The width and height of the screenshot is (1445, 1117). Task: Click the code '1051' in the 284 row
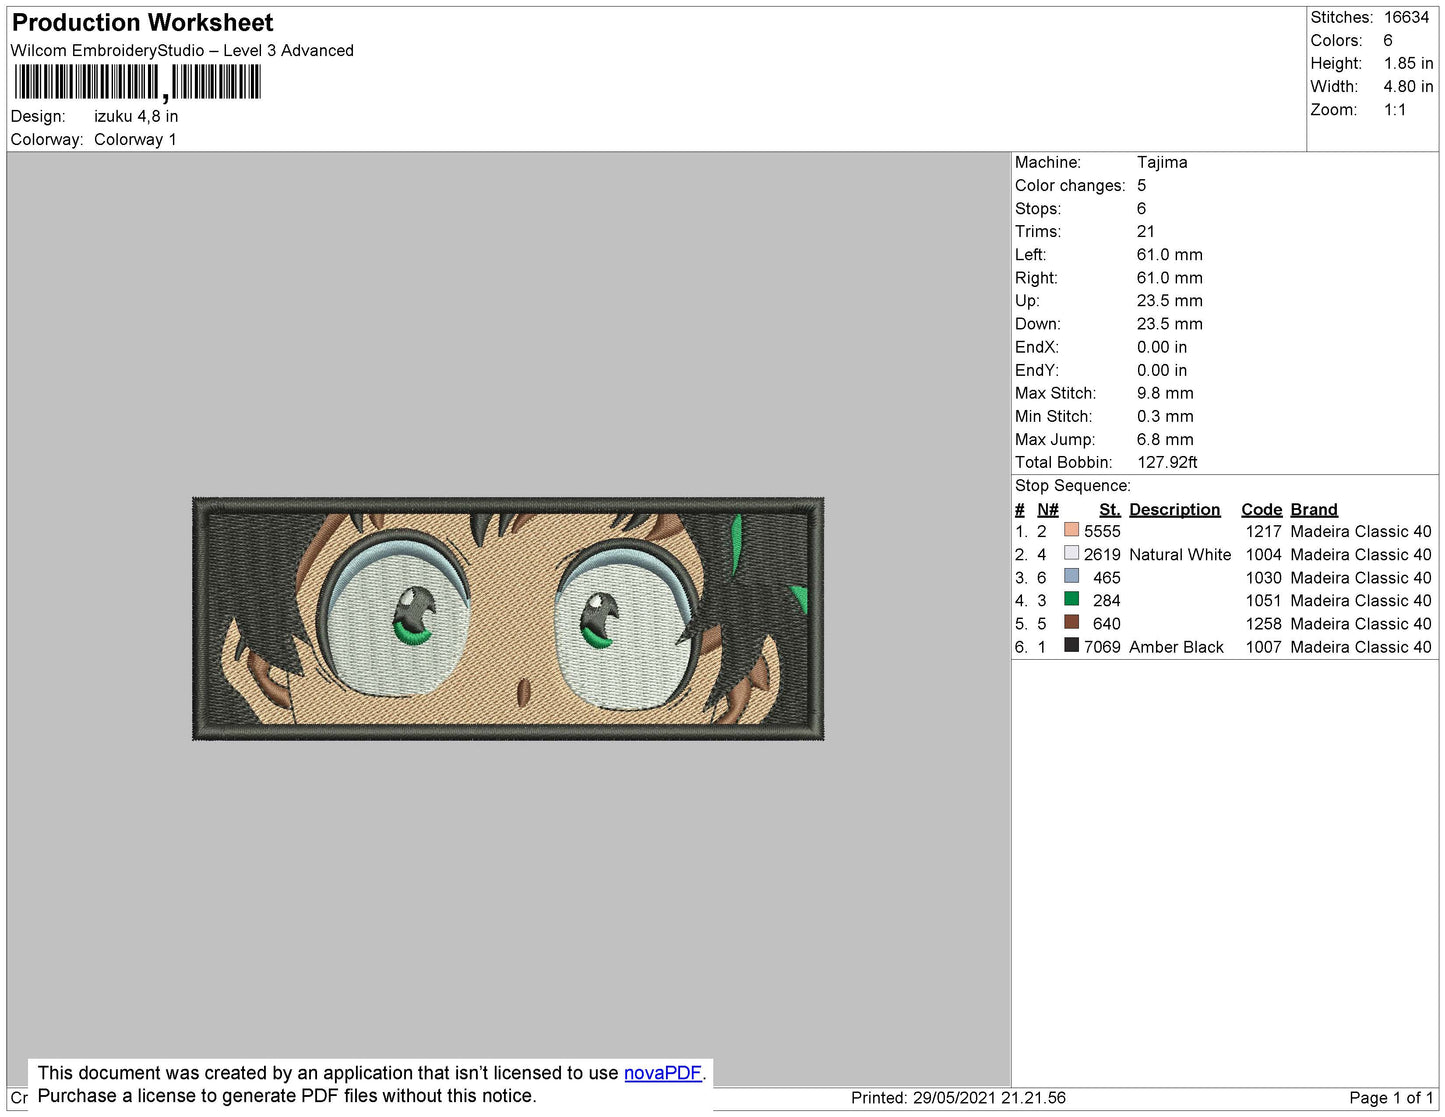[1263, 600]
